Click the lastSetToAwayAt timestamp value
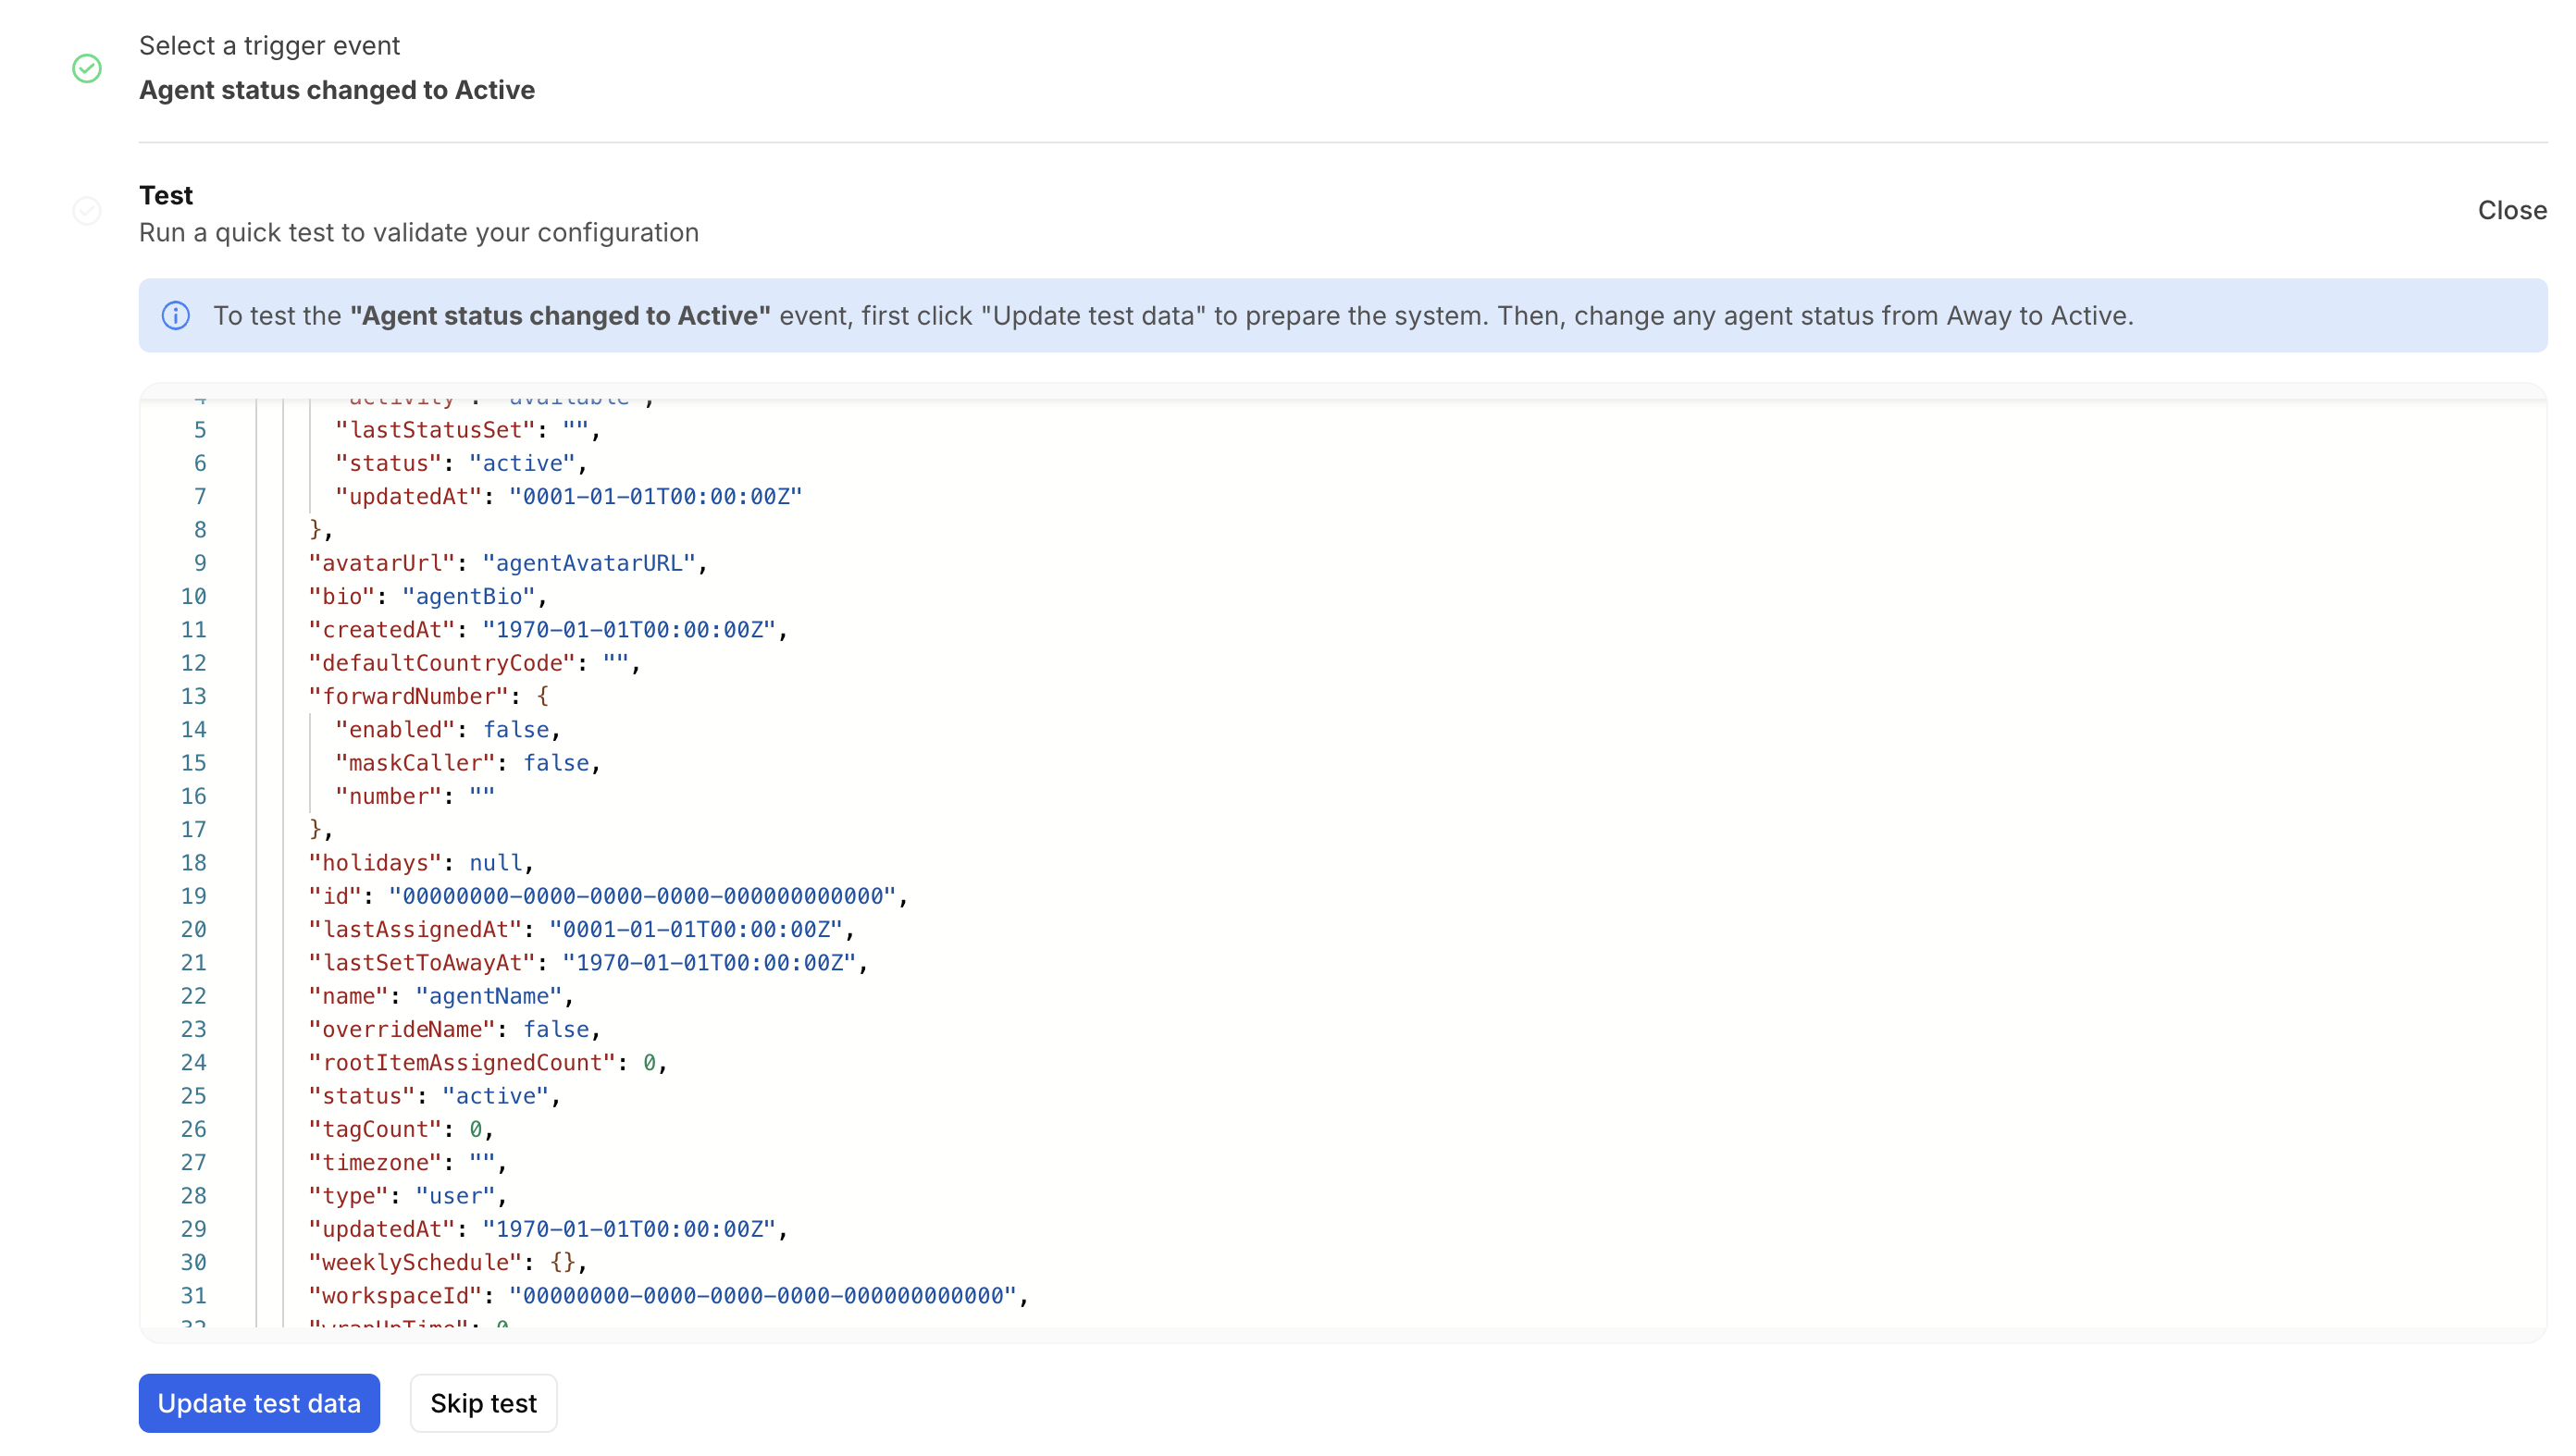 tap(708, 963)
